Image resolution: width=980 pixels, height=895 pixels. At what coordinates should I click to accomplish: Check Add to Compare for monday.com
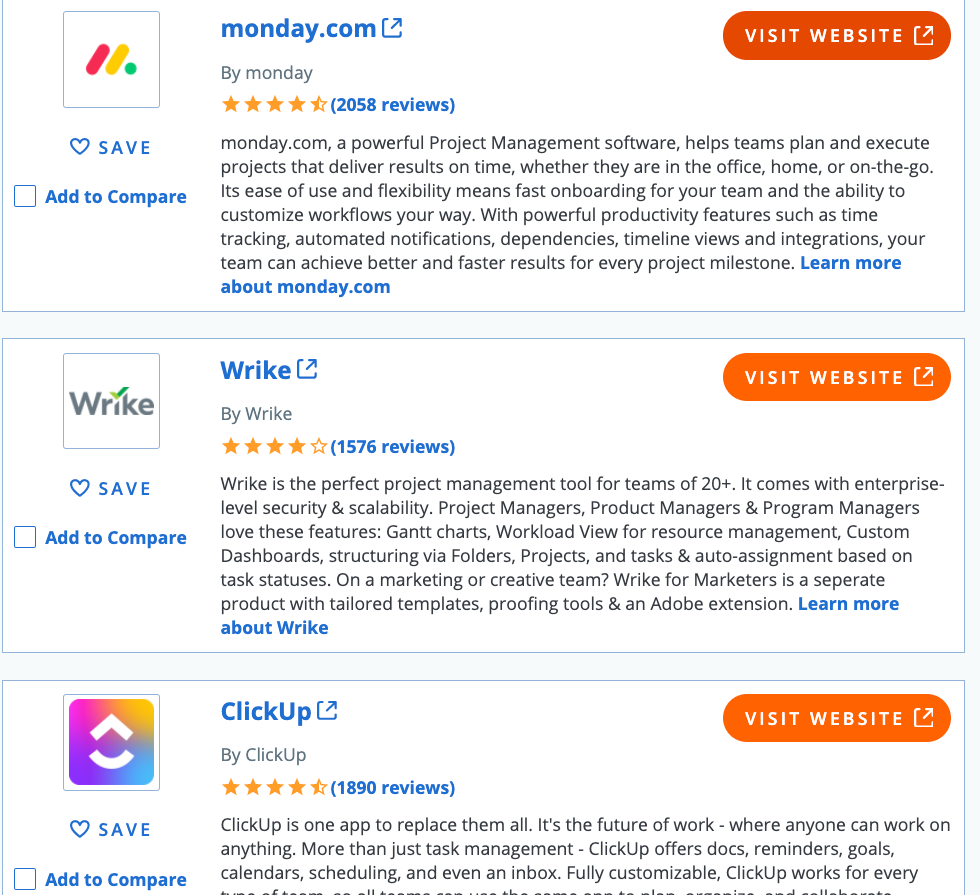(25, 196)
